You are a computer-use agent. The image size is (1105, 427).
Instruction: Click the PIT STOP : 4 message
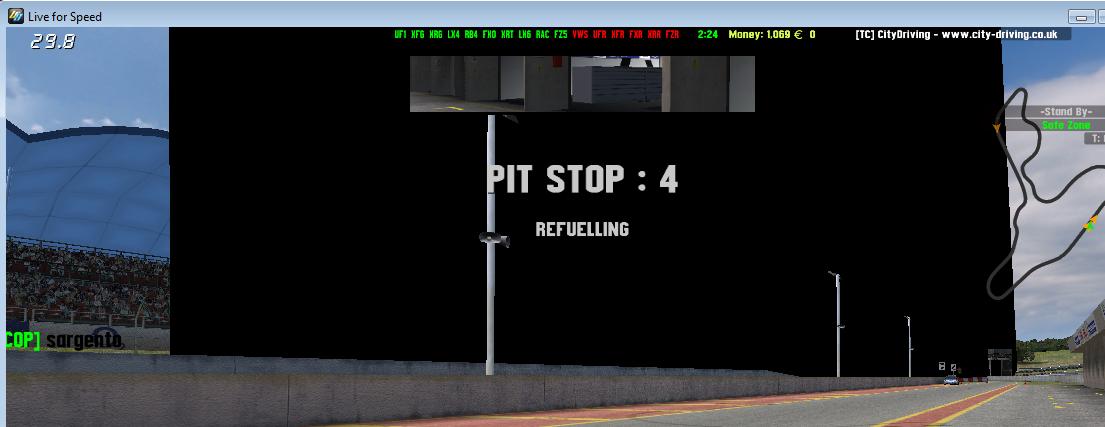[x=582, y=179]
